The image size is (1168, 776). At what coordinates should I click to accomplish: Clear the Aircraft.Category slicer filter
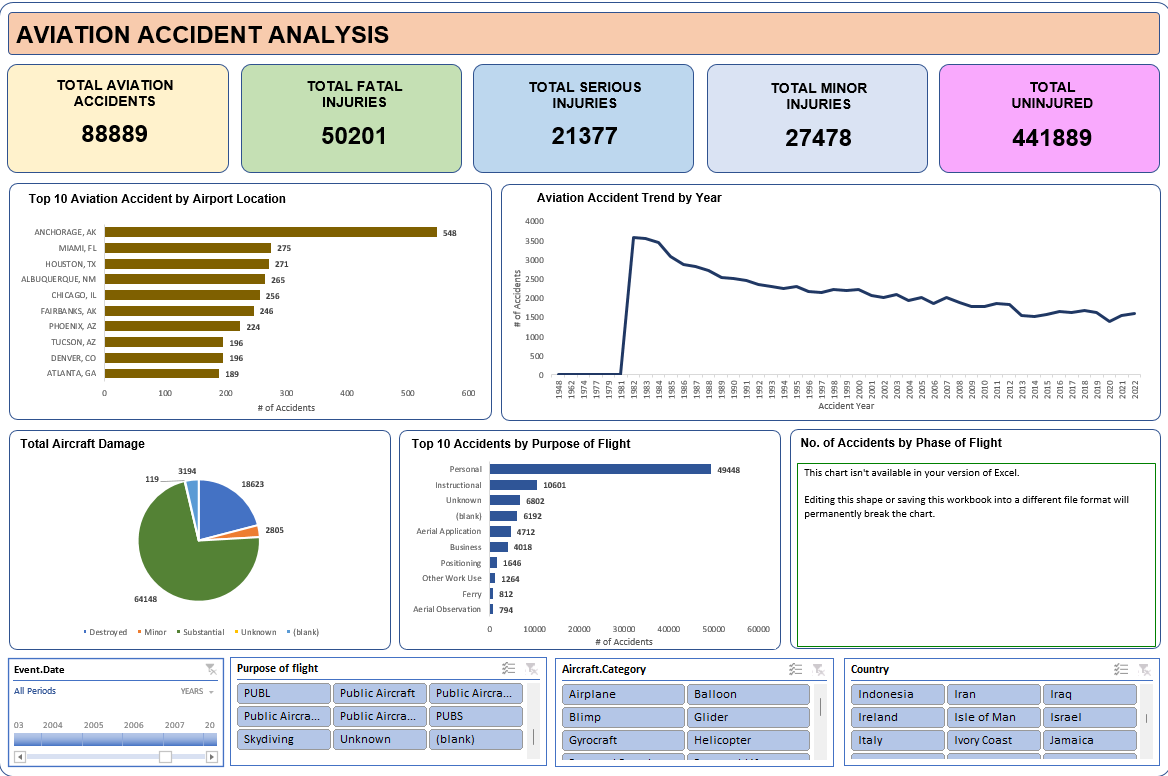click(819, 669)
